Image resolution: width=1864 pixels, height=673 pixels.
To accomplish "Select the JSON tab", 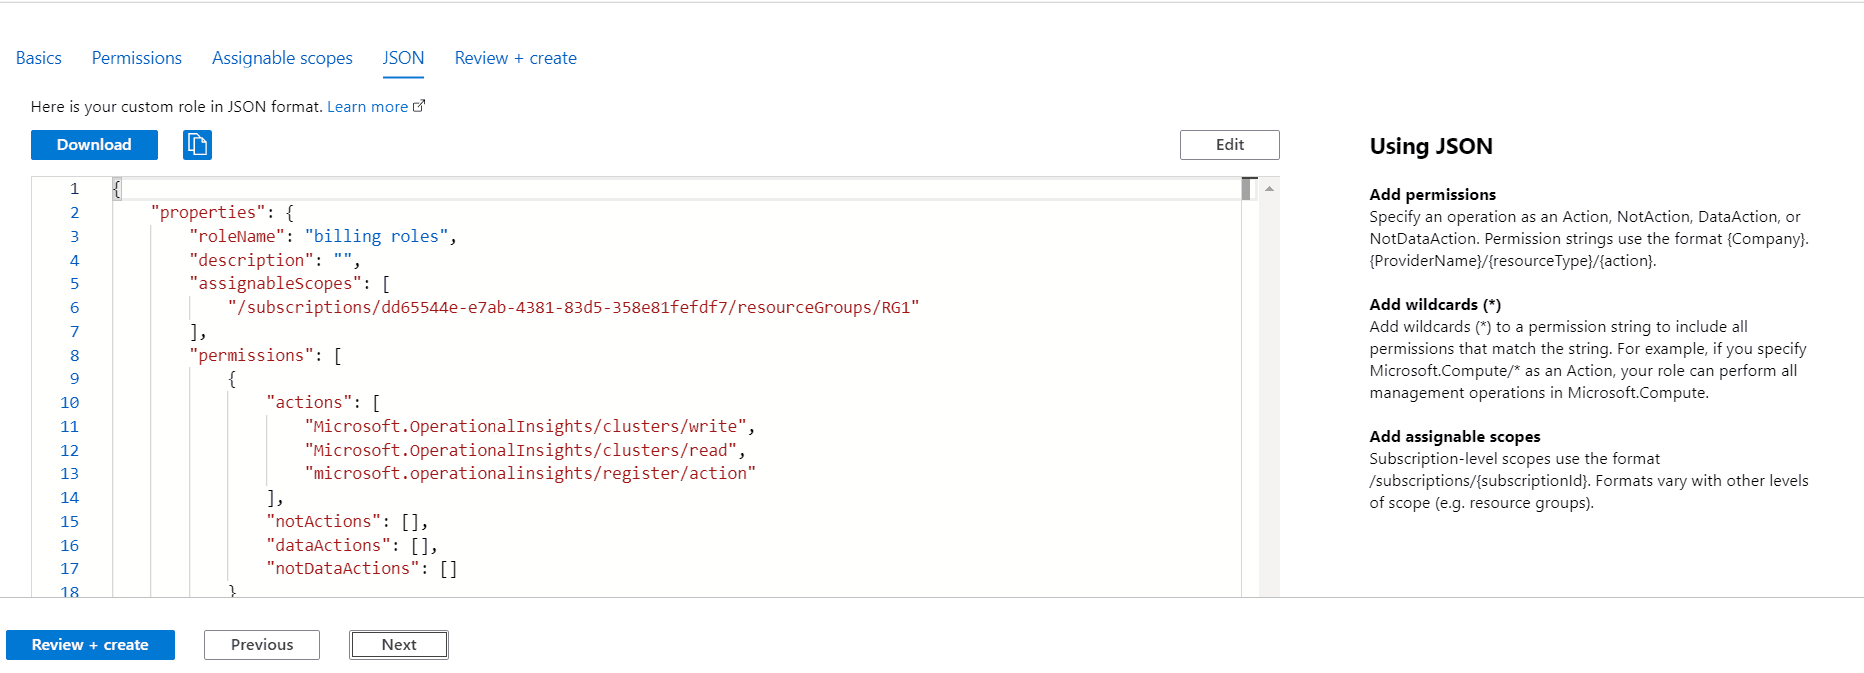I will [403, 58].
